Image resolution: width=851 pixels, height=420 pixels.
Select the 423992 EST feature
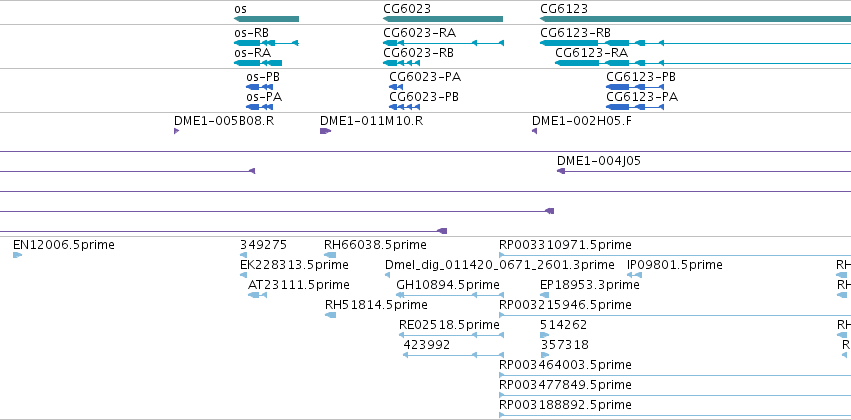[454, 355]
